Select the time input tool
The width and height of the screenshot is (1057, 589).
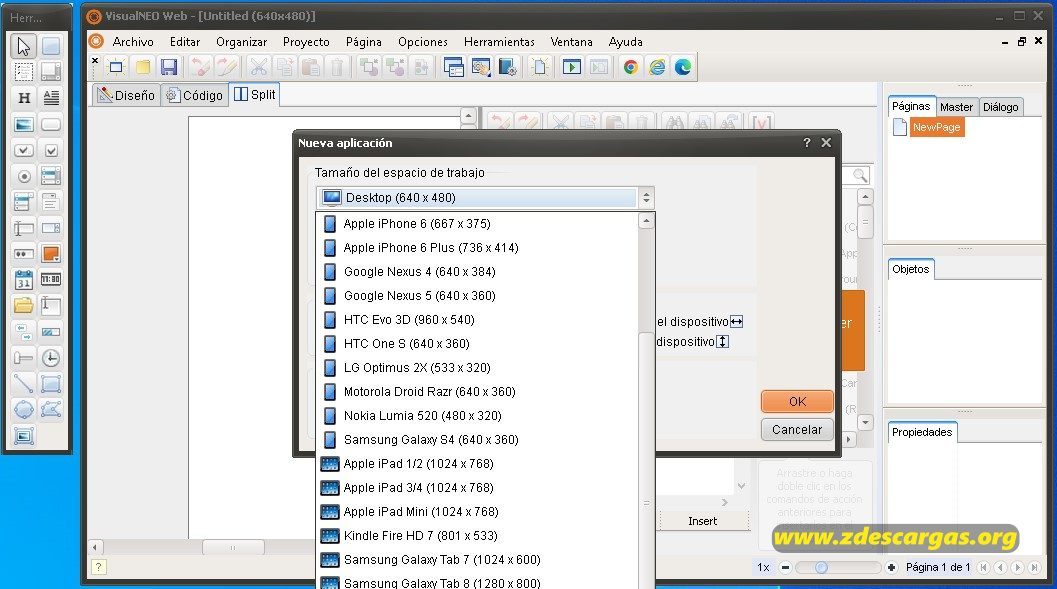[51, 280]
